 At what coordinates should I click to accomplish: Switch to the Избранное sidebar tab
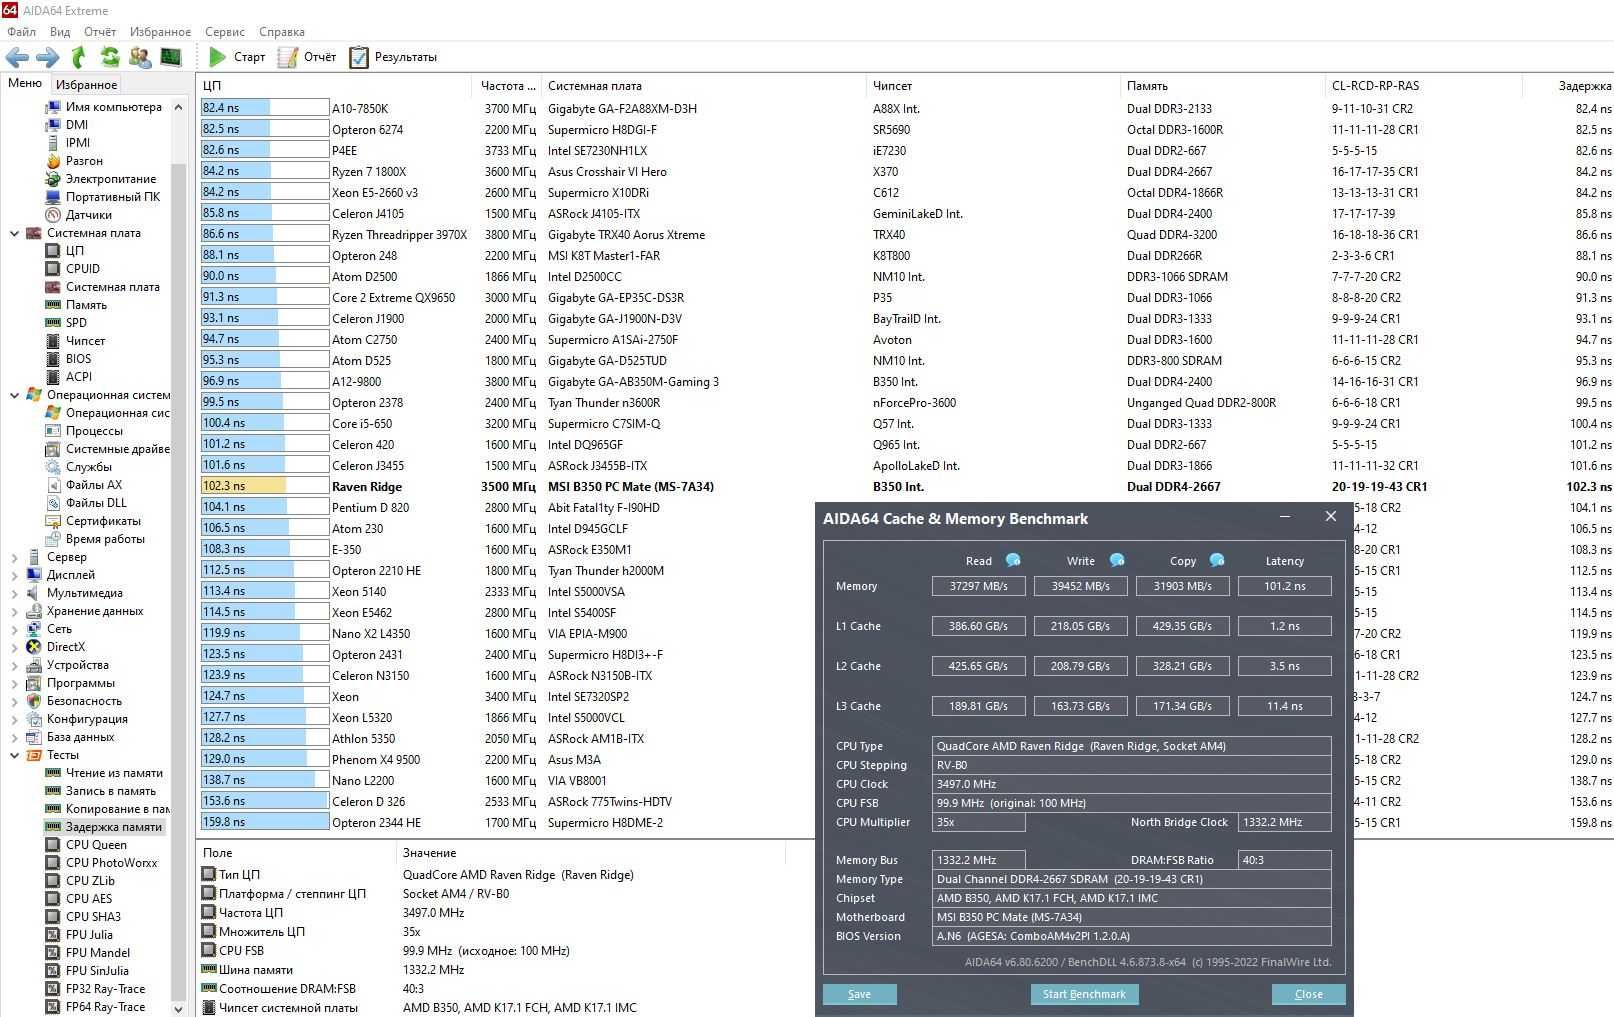click(x=87, y=85)
